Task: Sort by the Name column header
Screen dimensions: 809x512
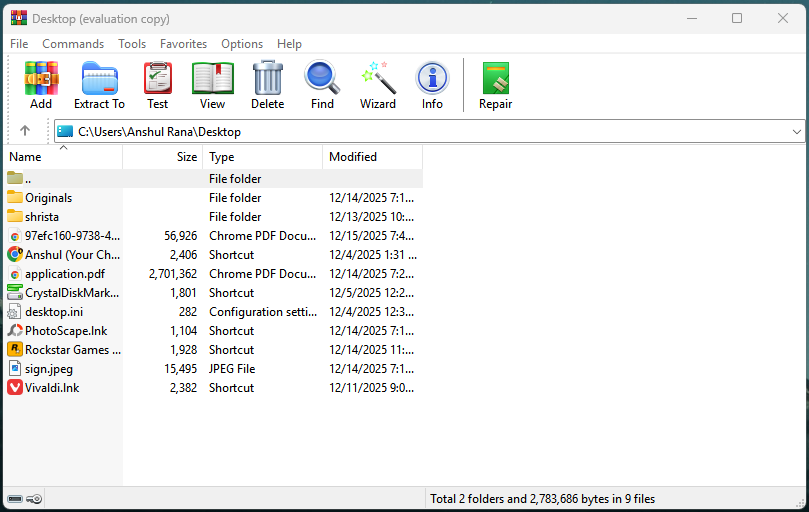Action: click(63, 157)
